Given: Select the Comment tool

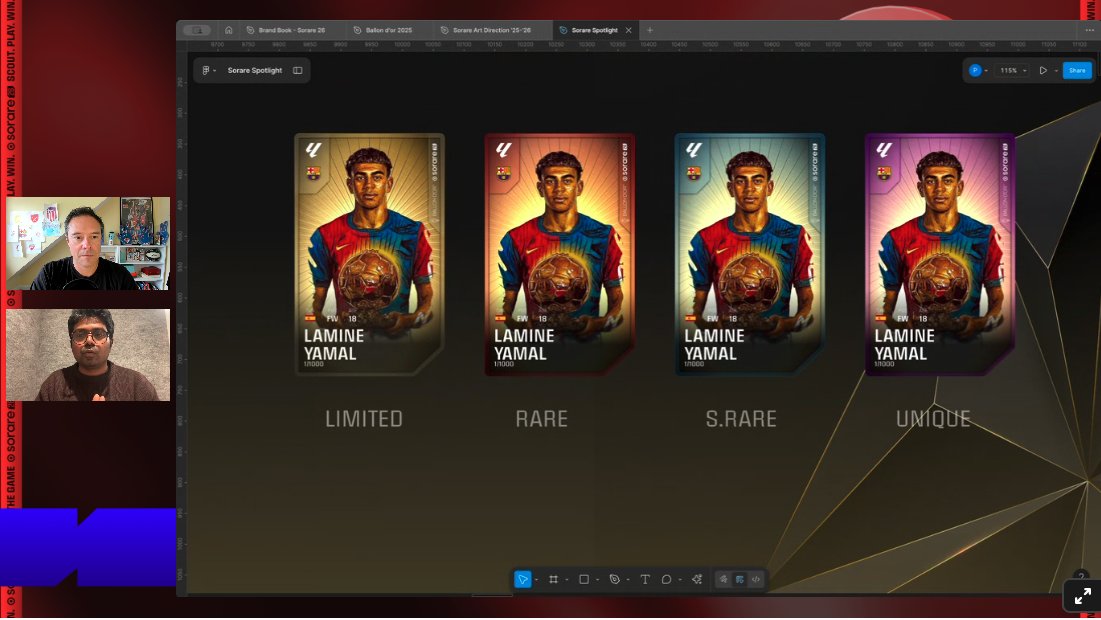Looking at the screenshot, I should pos(666,579).
